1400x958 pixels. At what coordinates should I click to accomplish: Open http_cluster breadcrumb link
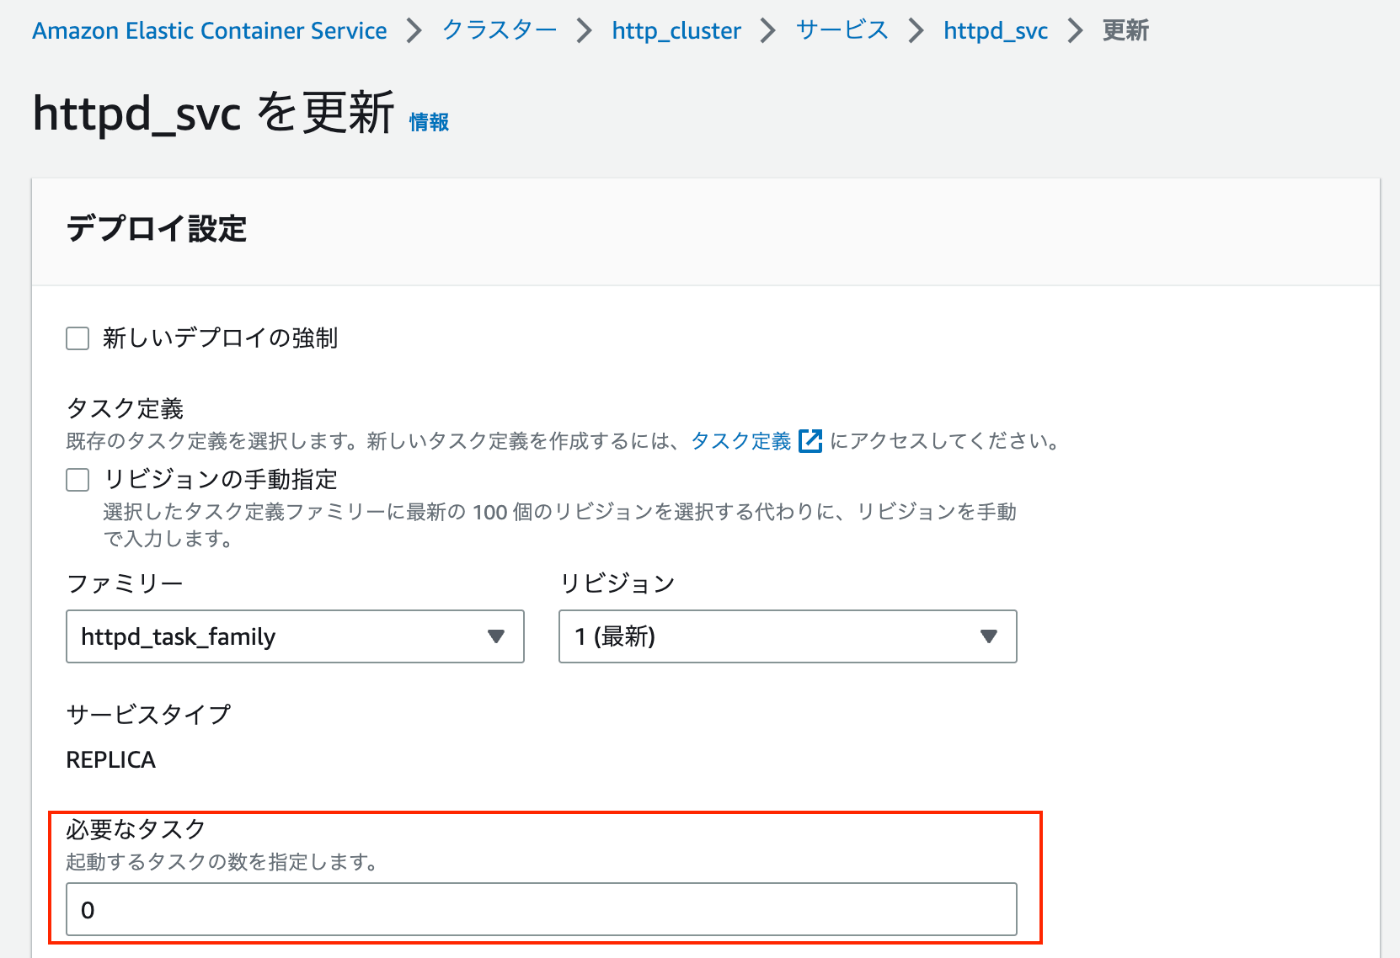pyautogui.click(x=676, y=31)
